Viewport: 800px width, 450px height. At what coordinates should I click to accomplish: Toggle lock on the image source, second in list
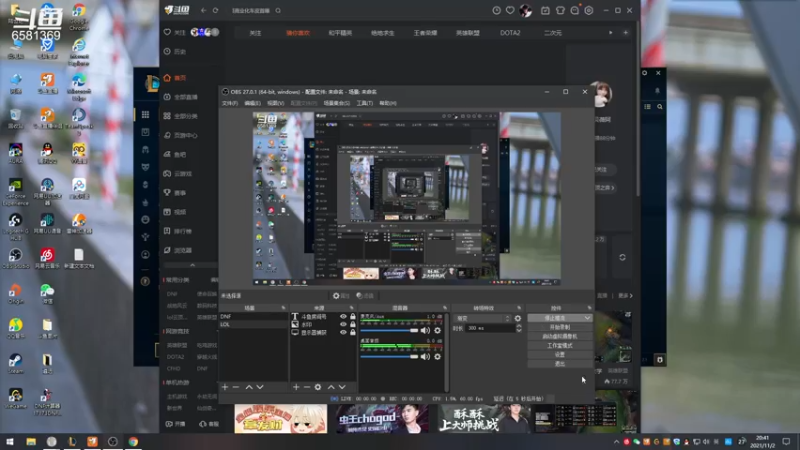(353, 324)
